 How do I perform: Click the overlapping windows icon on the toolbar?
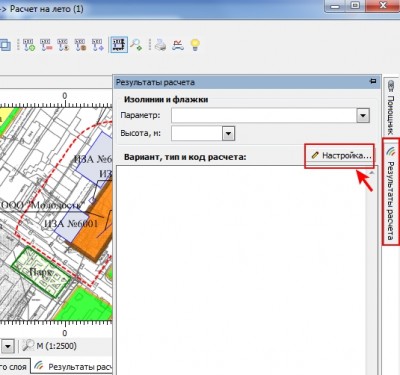click(5, 45)
